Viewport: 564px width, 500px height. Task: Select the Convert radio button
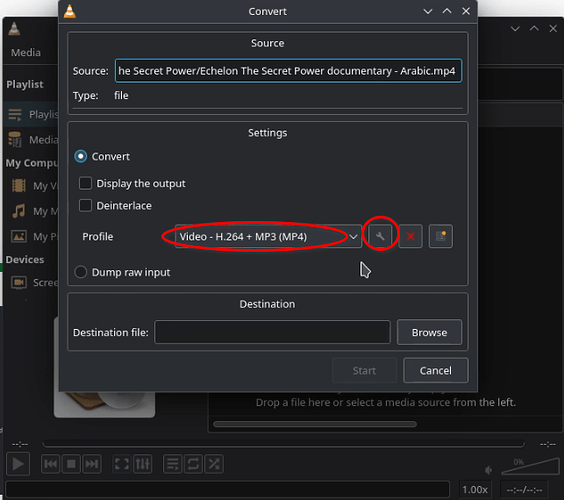[x=81, y=156]
